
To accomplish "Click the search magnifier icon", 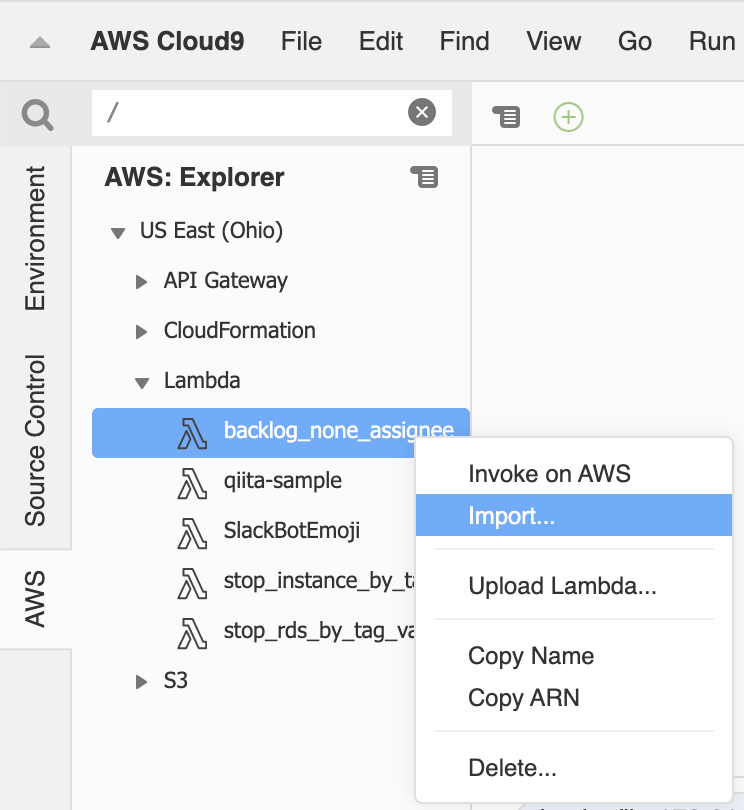I will tap(37, 115).
